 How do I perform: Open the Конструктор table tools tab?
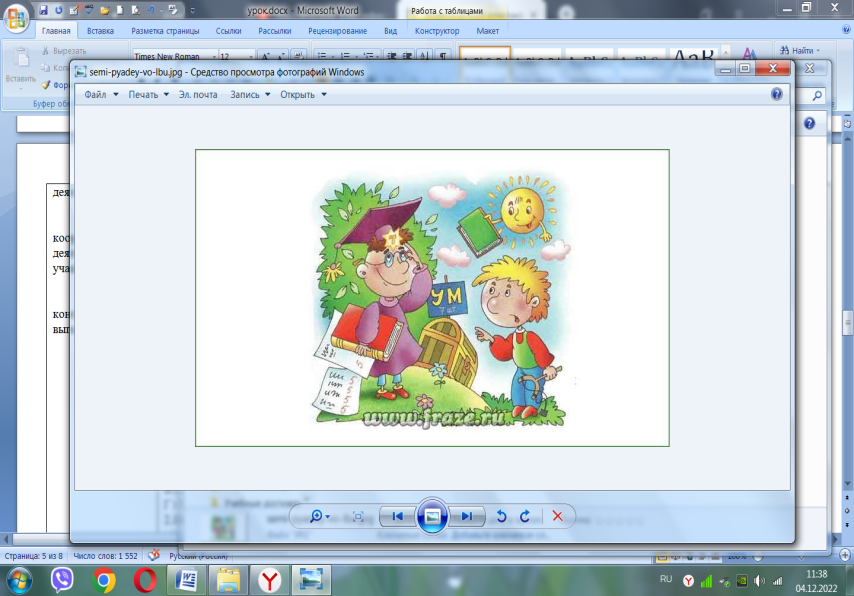[437, 31]
